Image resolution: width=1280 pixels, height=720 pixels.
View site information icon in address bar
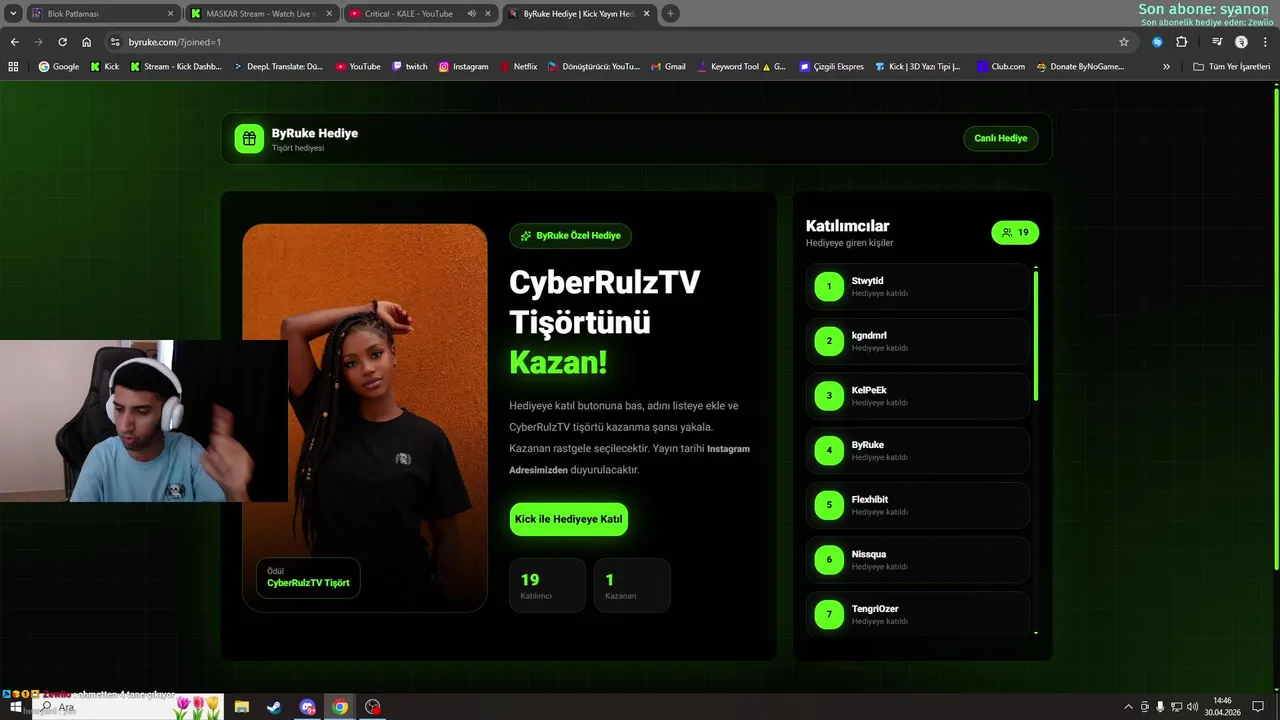pyautogui.click(x=115, y=42)
